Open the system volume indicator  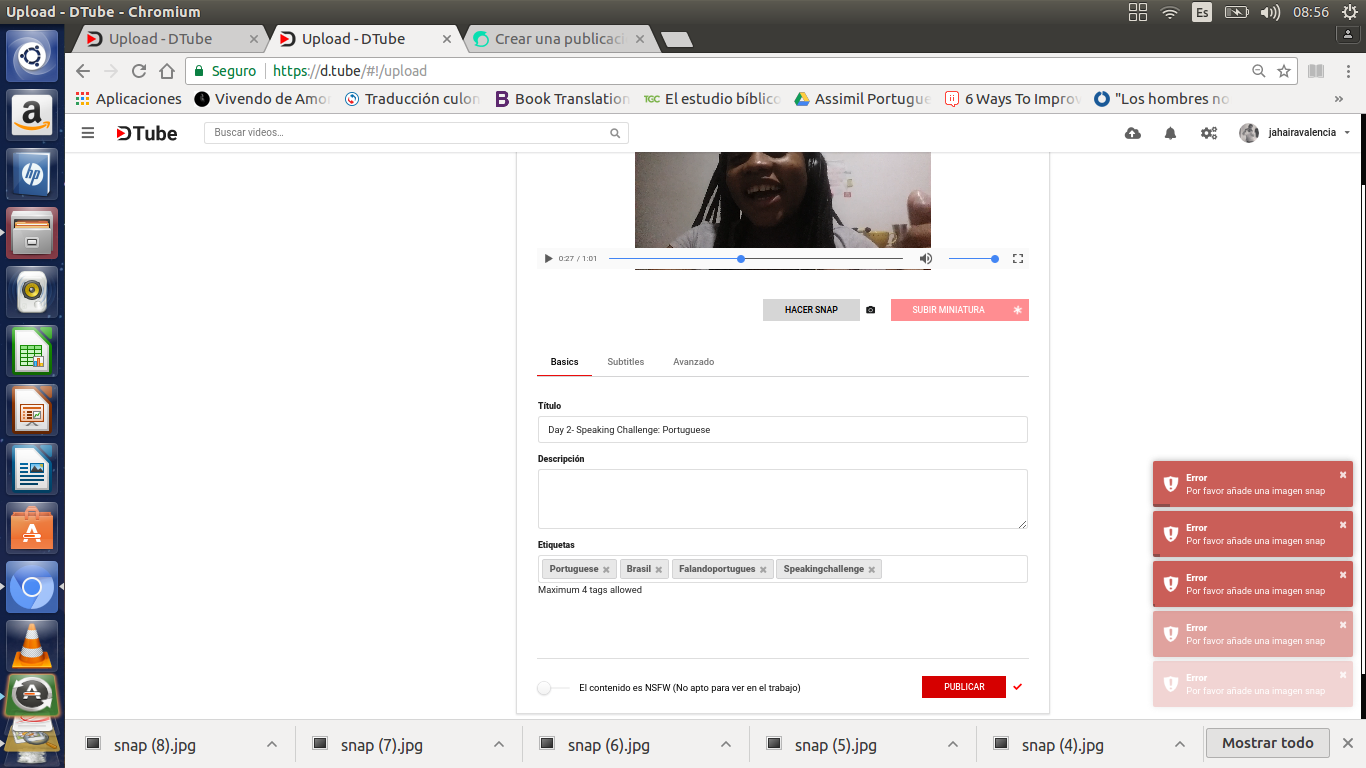1270,12
